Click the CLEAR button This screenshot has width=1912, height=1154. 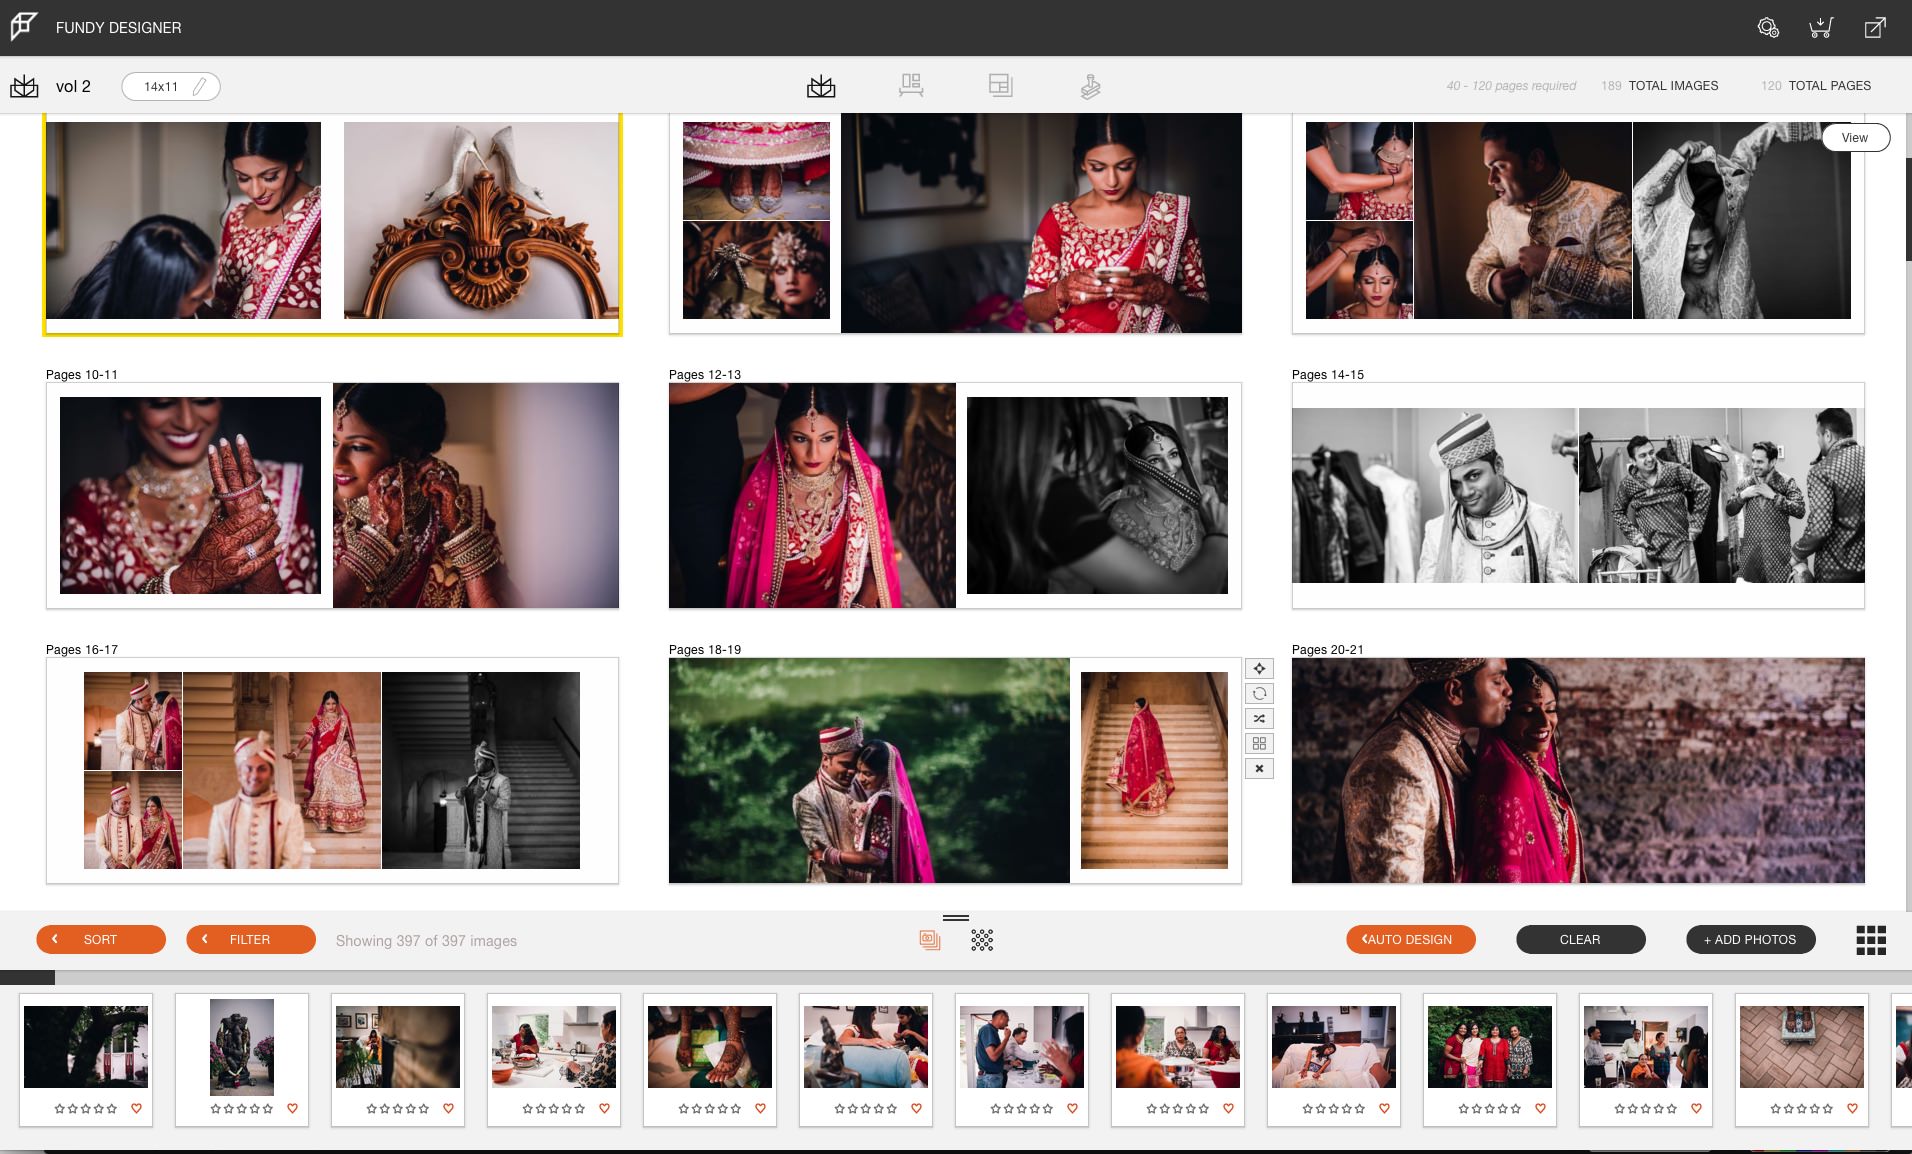(1580, 939)
